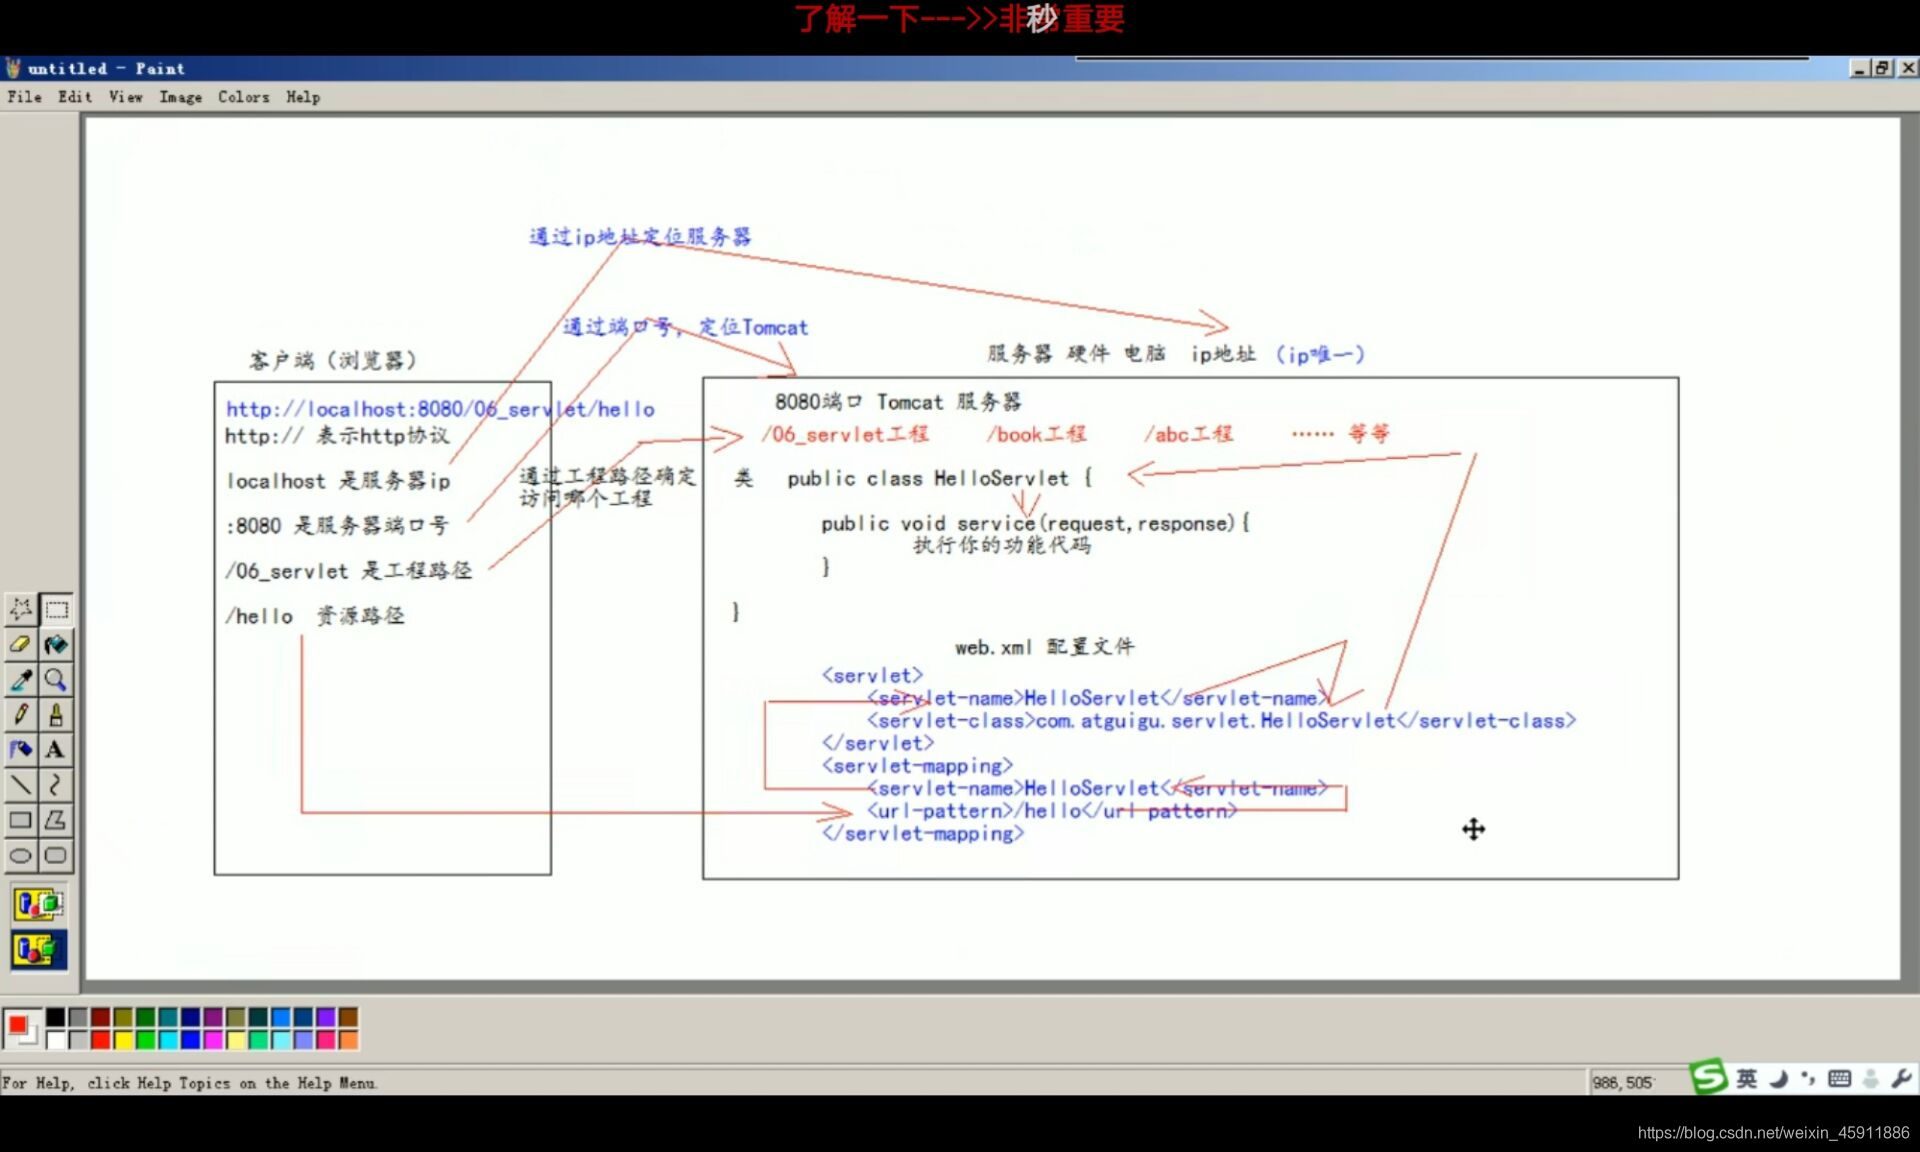Open the IME wrench settings icon
1920x1152 pixels.
point(1901,1078)
